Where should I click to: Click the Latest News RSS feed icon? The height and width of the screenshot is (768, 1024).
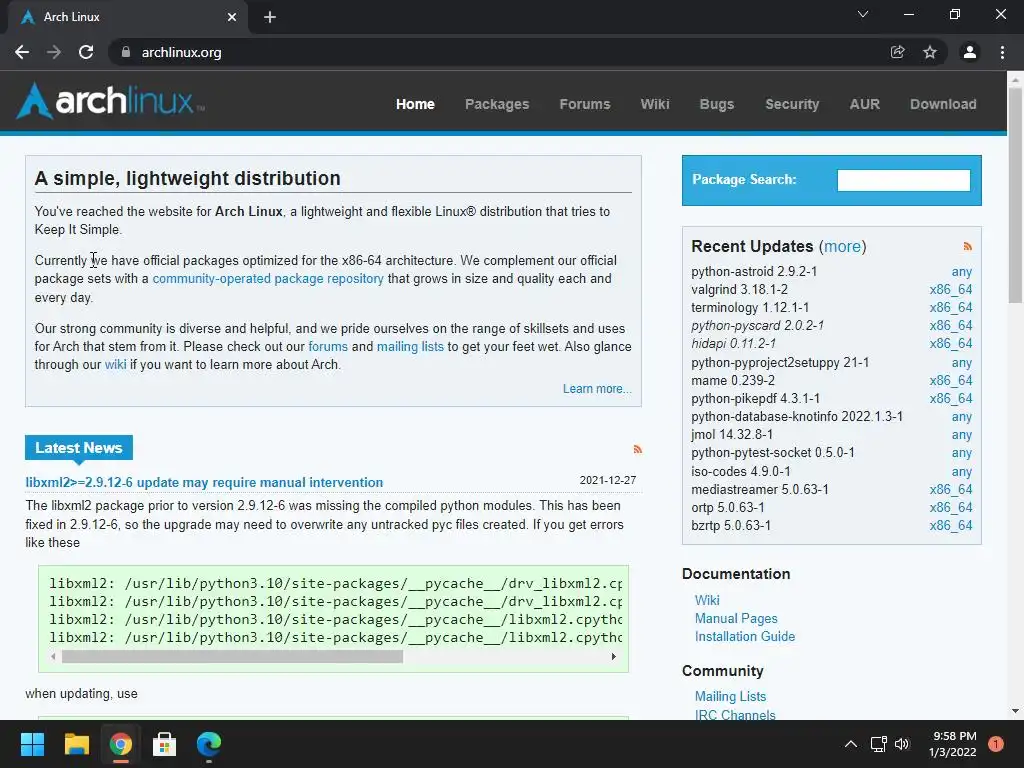coord(637,449)
